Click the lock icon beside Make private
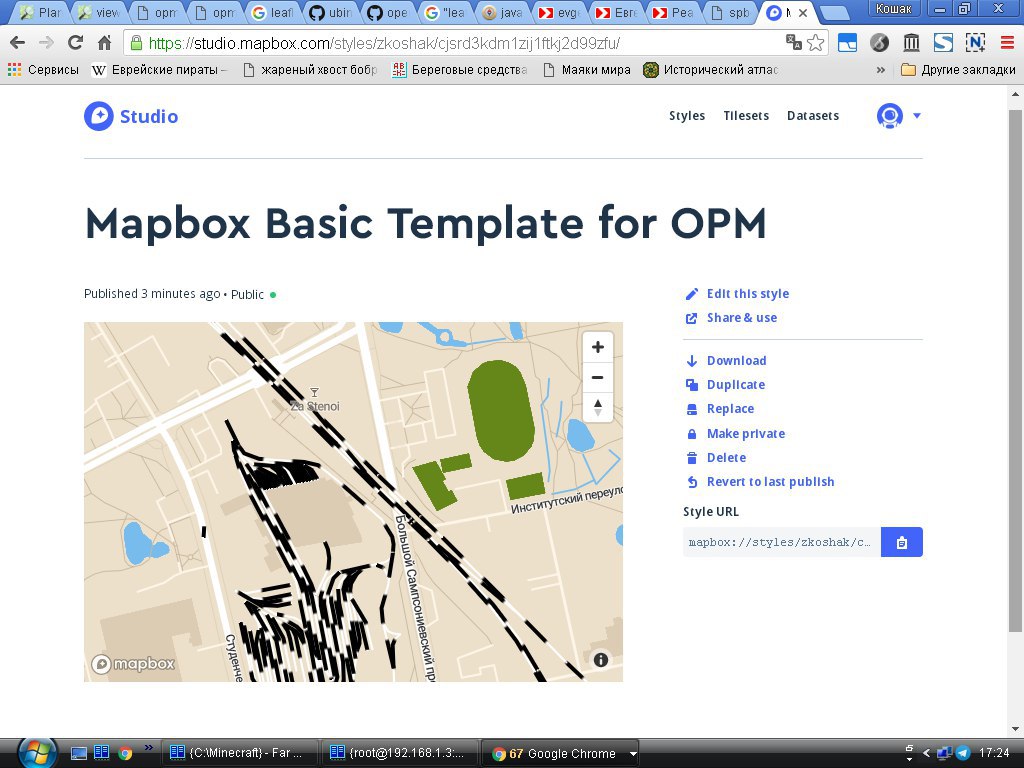This screenshot has height=768, width=1024. (x=692, y=434)
